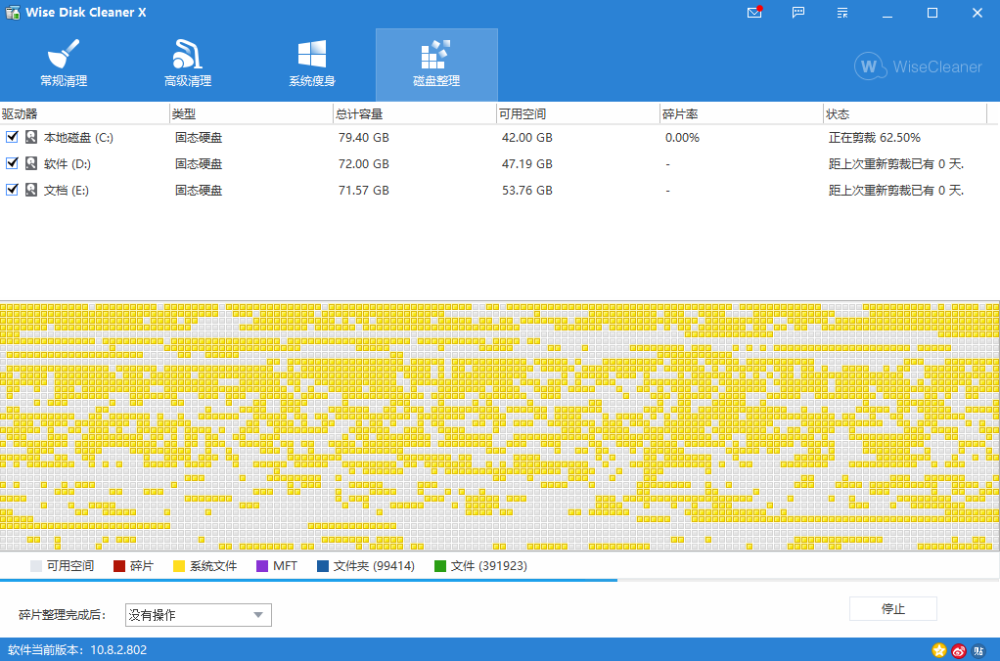1000x661 pixels.
Task: Uncheck the 文档 (E:) drive checkbox
Action: click(x=12, y=189)
